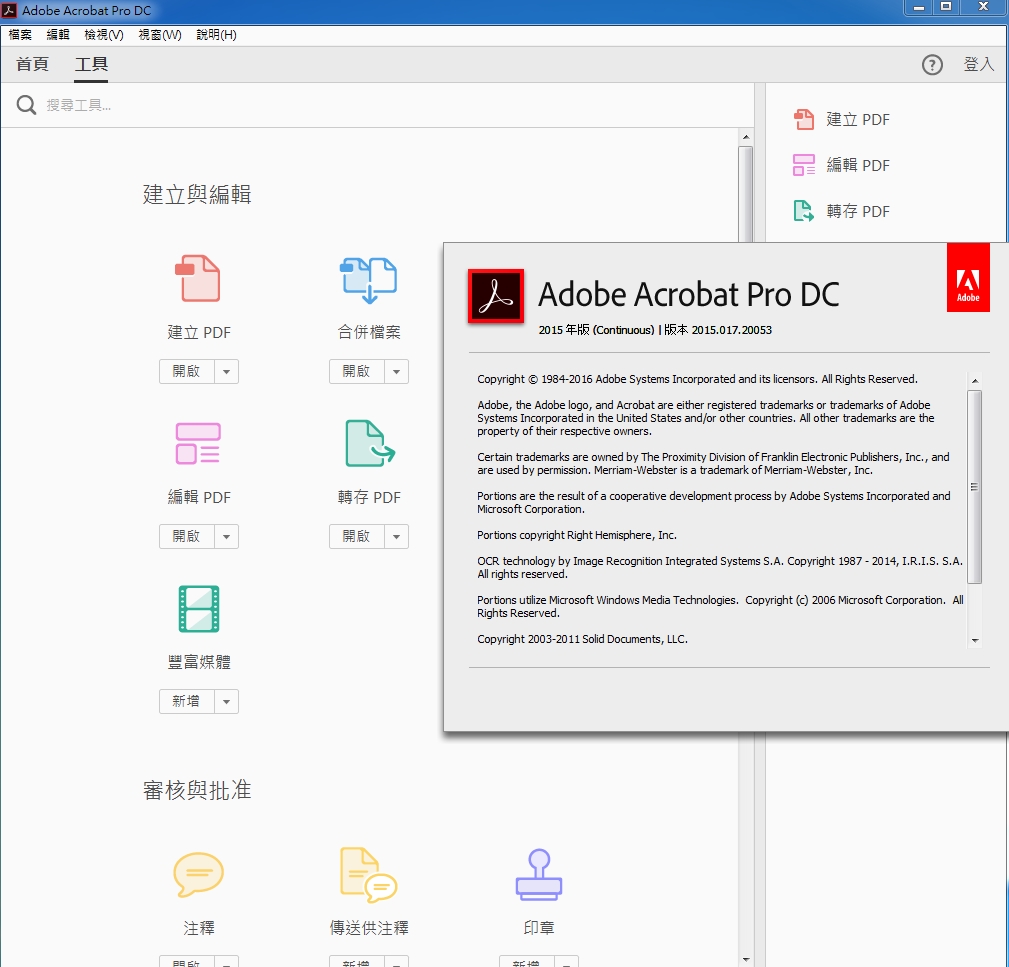
Task: Switch to the 工具 tab
Action: (x=91, y=64)
